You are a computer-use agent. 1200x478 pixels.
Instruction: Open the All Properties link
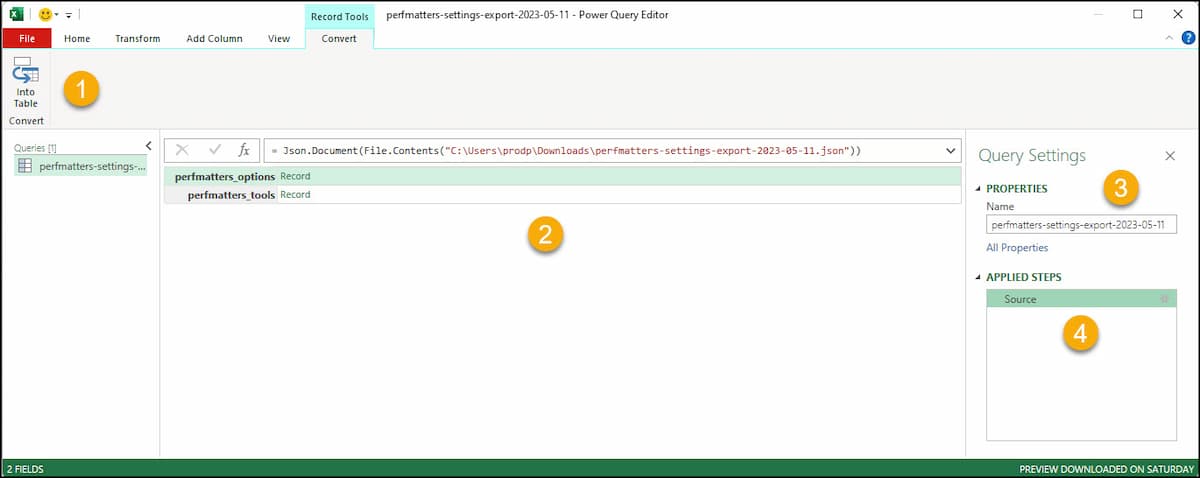tap(1017, 247)
